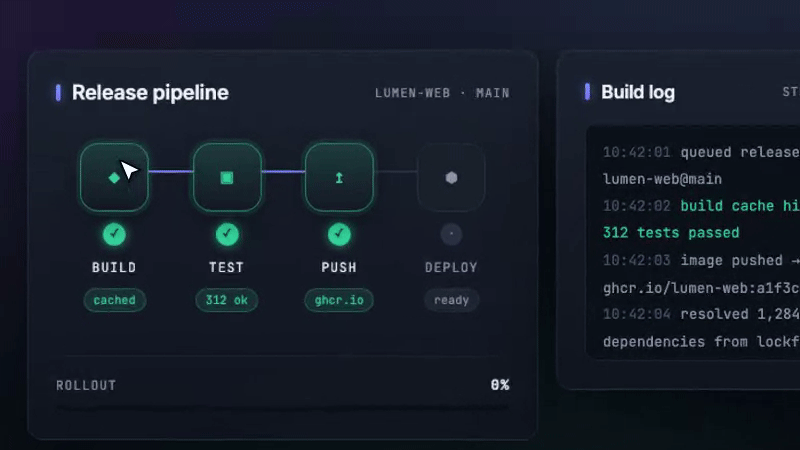The image size is (800, 450).
Task: Select the Build stage diamond icon
Action: [114, 178]
